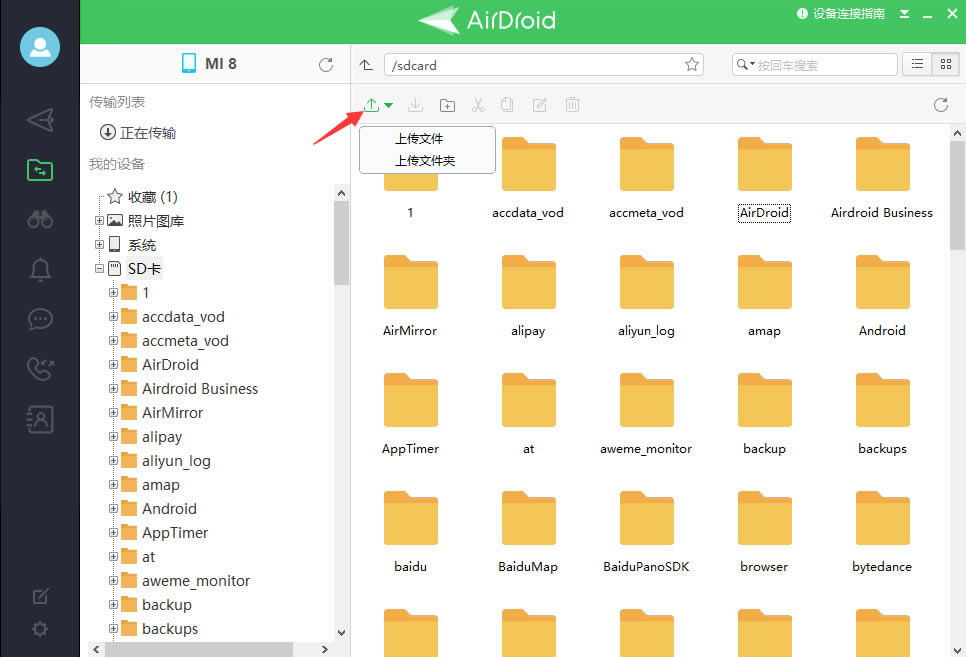Switch to list view mode
The height and width of the screenshot is (657, 966).
click(917, 63)
